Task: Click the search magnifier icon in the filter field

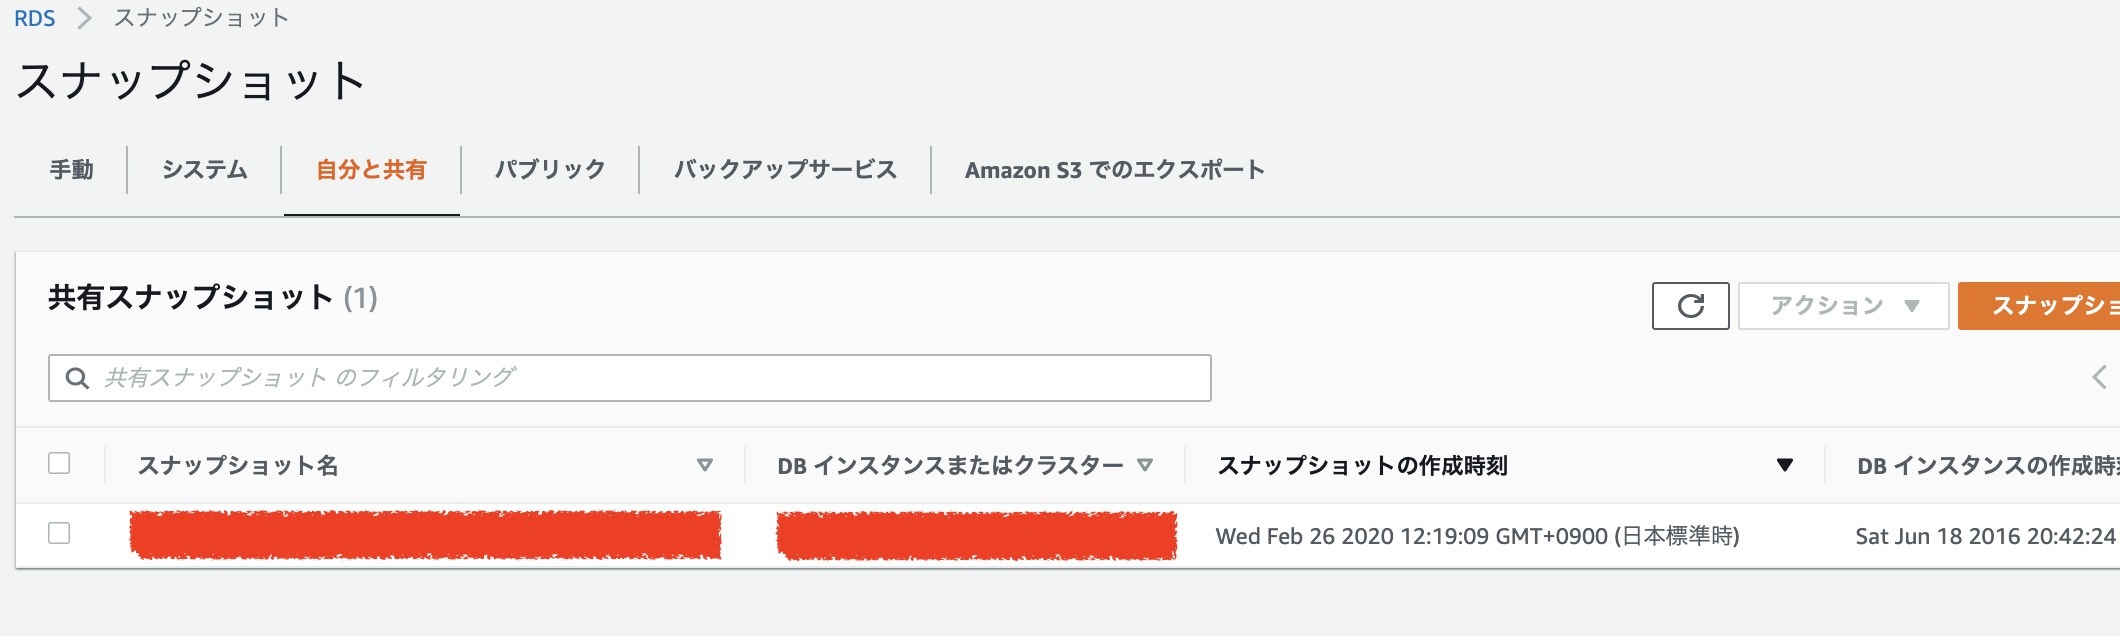Action: point(78,377)
